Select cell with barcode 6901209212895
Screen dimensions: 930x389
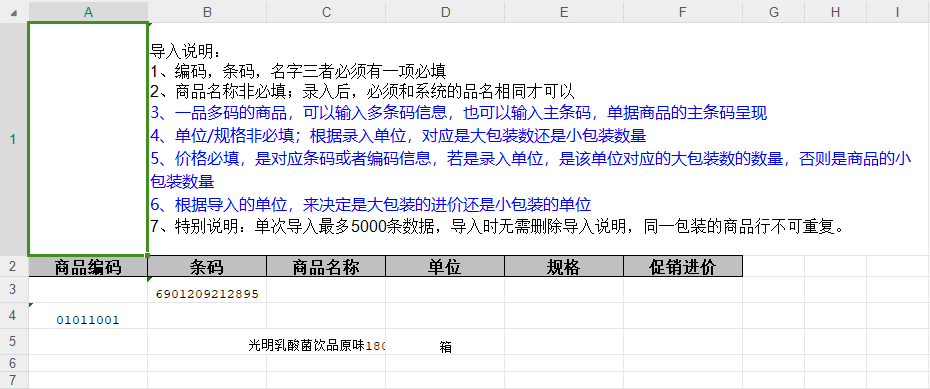(x=207, y=290)
